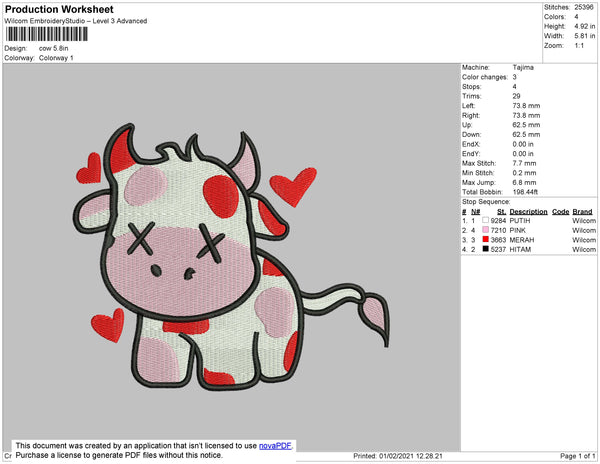This screenshot has height=464, width=600.
Task: Click the 'Production Worksheet' title
Action: 59,9
